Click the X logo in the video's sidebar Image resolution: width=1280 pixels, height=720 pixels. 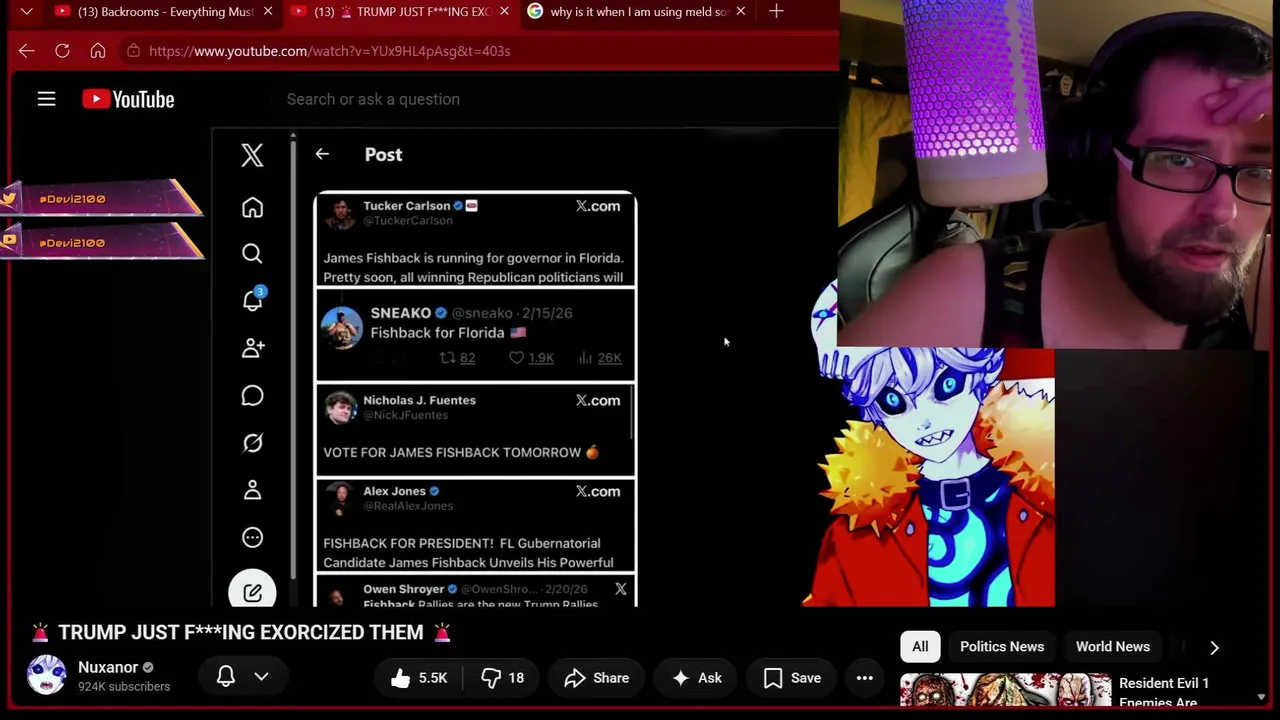[x=252, y=154]
